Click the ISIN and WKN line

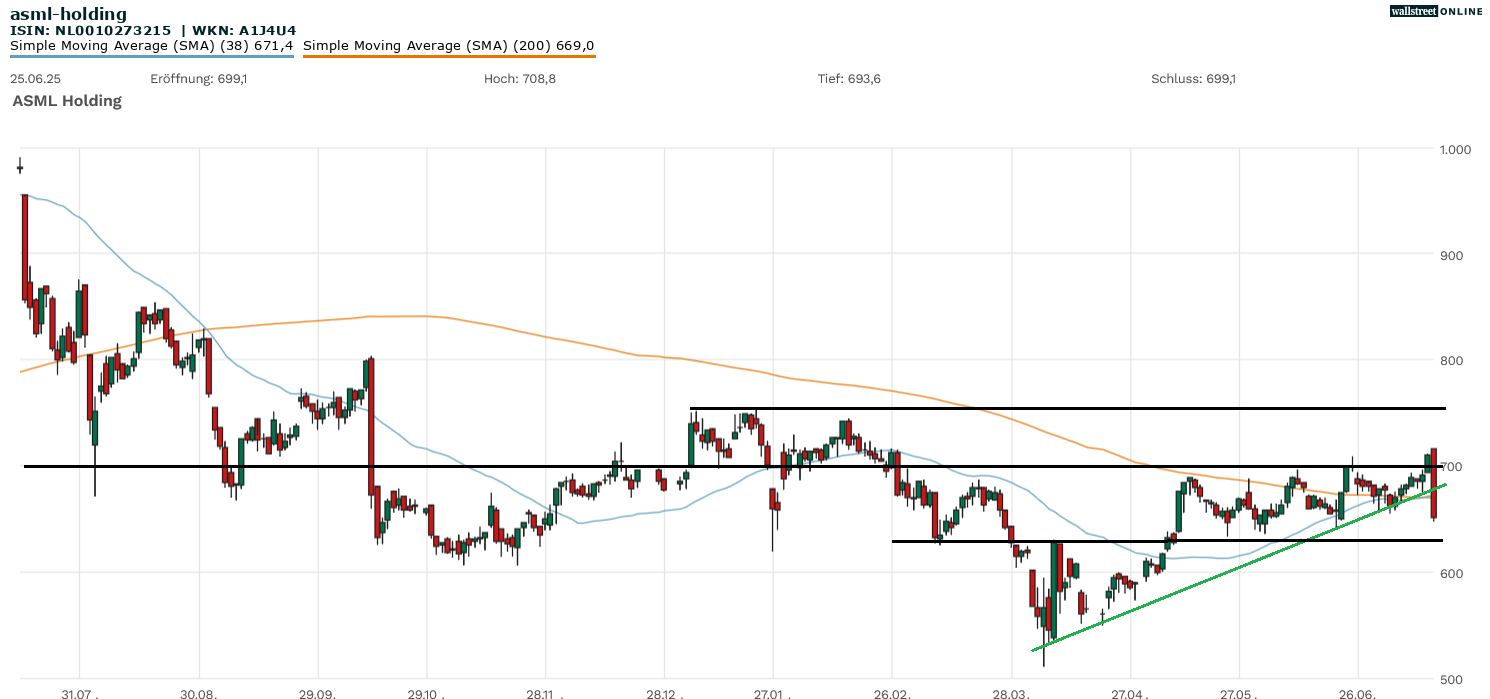point(152,31)
